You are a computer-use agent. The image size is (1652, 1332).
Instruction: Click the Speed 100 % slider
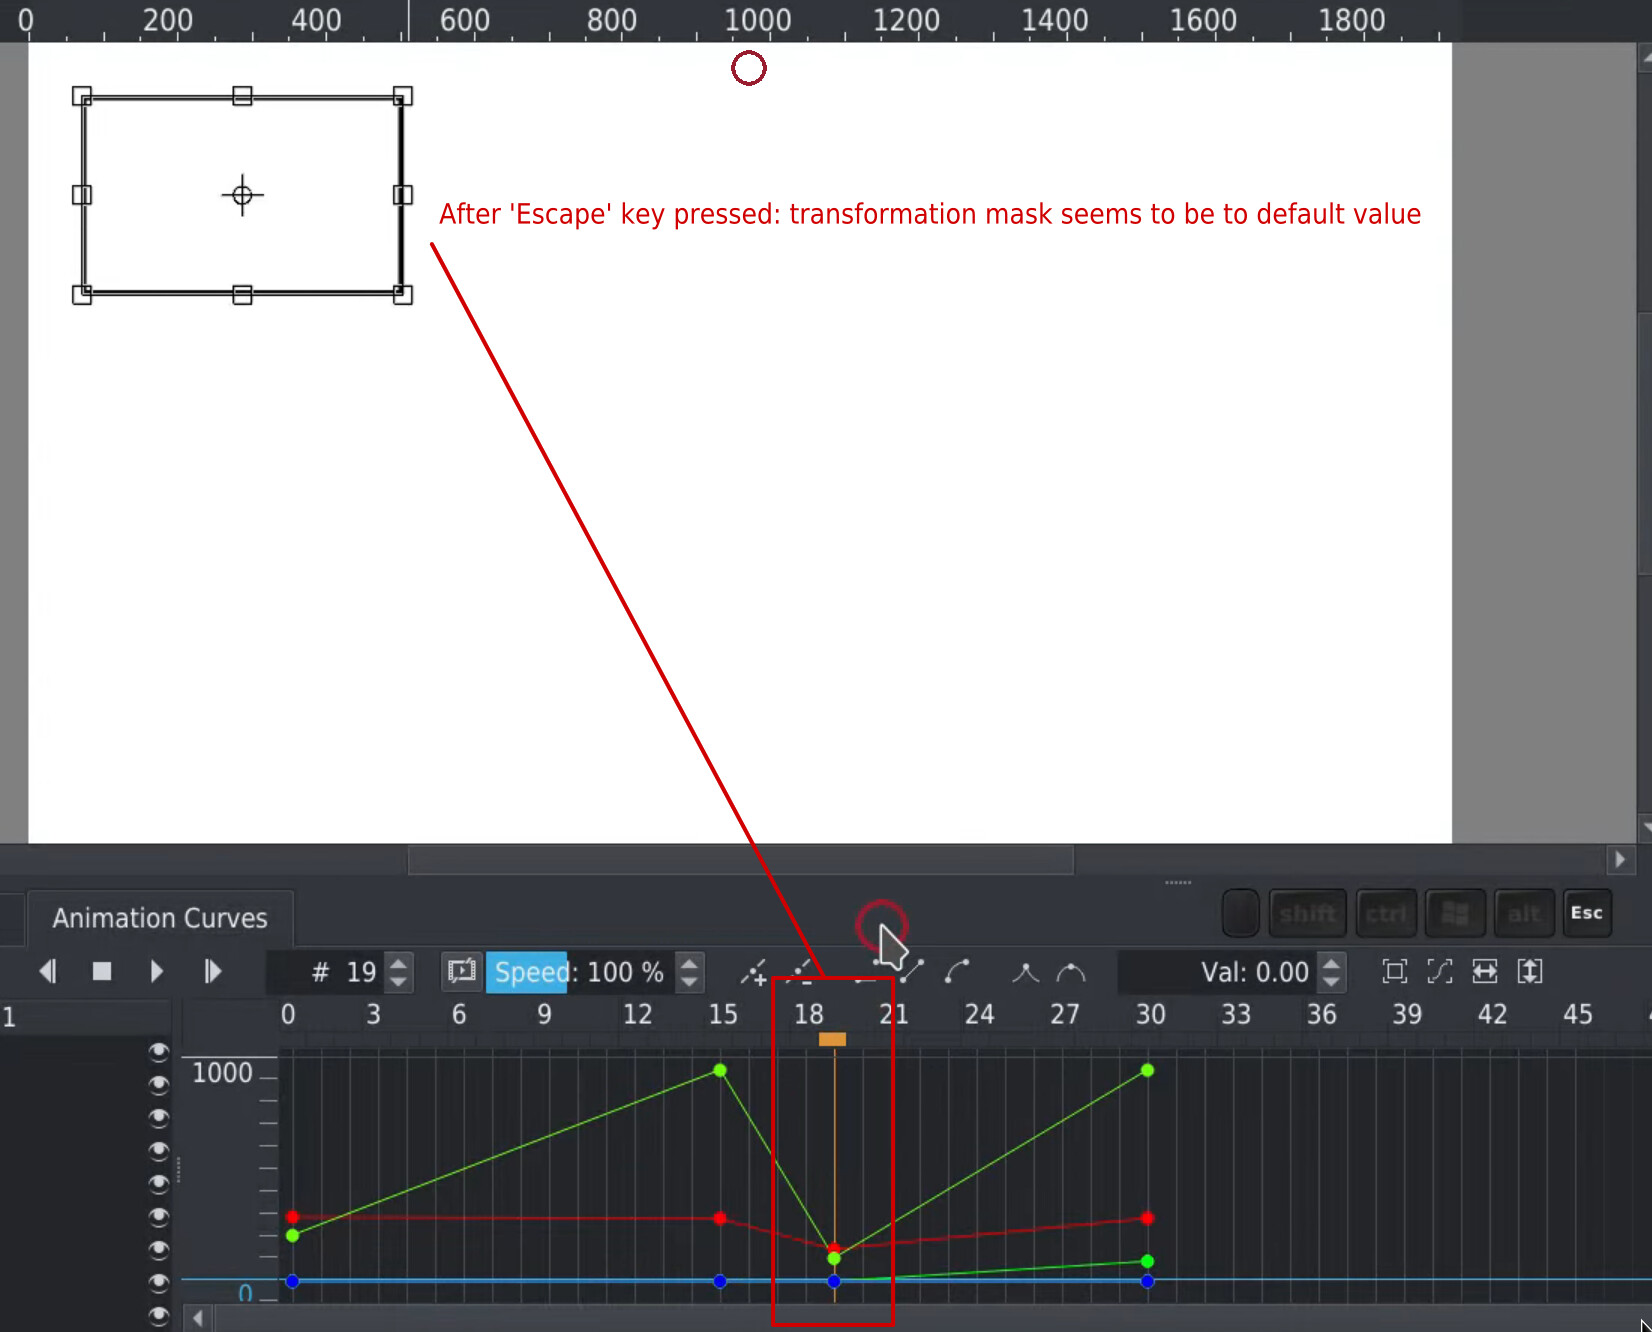(x=579, y=972)
